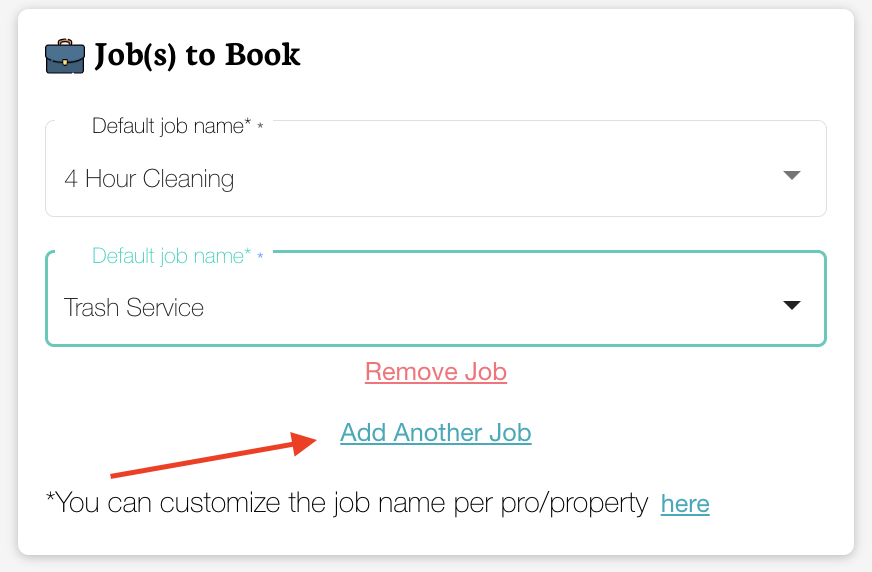Select the "4 Hour Cleaning" value text

click(x=149, y=179)
